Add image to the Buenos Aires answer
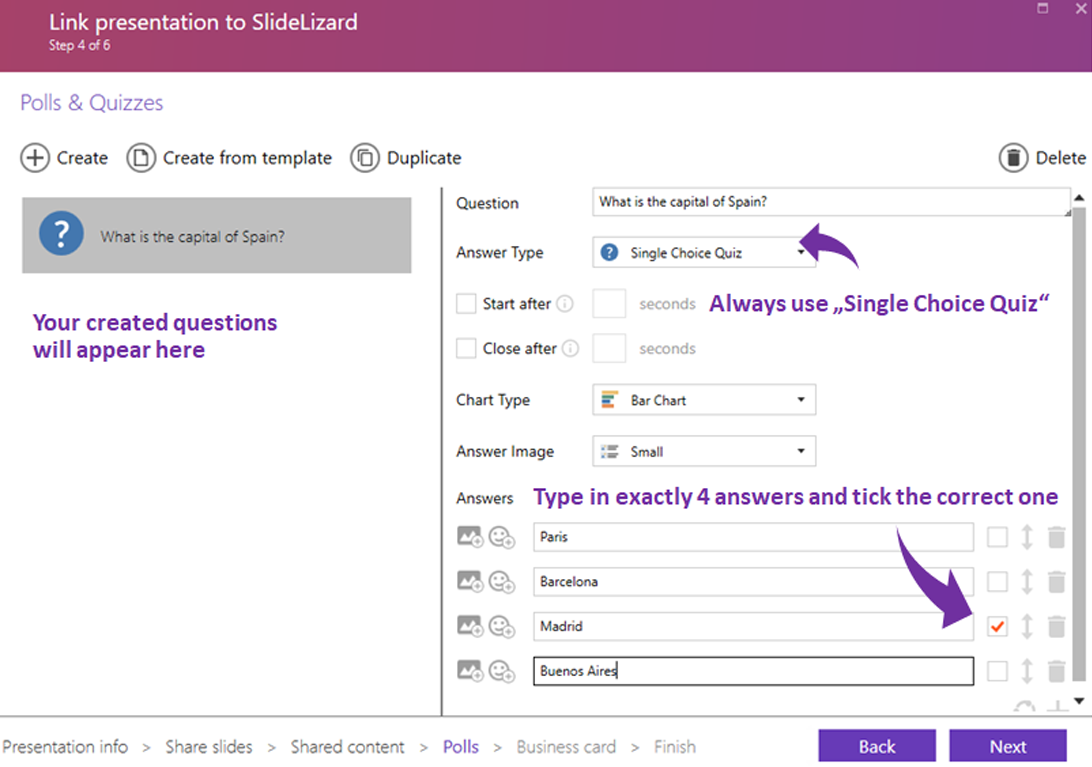 click(469, 671)
